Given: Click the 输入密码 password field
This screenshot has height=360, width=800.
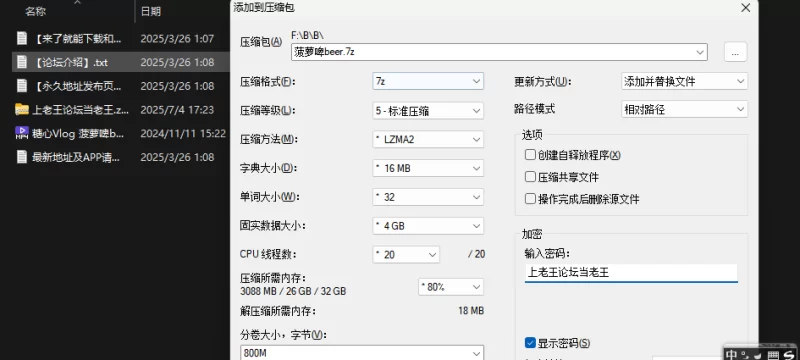Looking at the screenshot, I should (x=631, y=273).
